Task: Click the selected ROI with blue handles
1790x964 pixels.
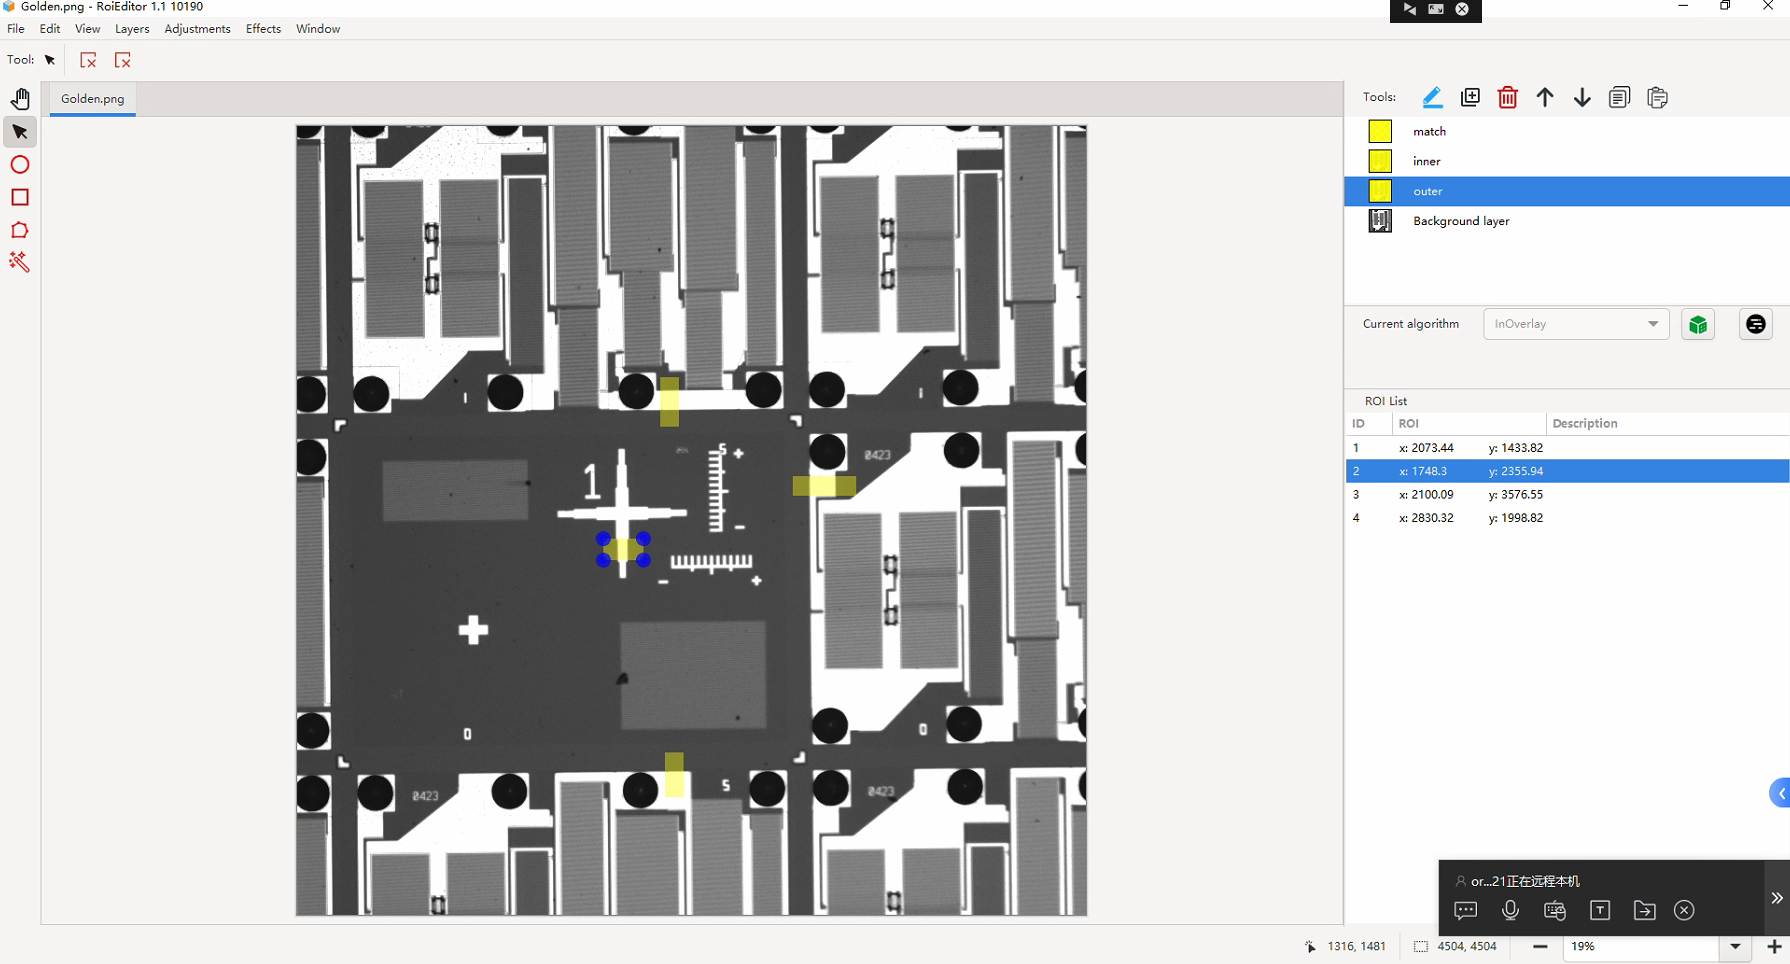Action: [x=623, y=549]
